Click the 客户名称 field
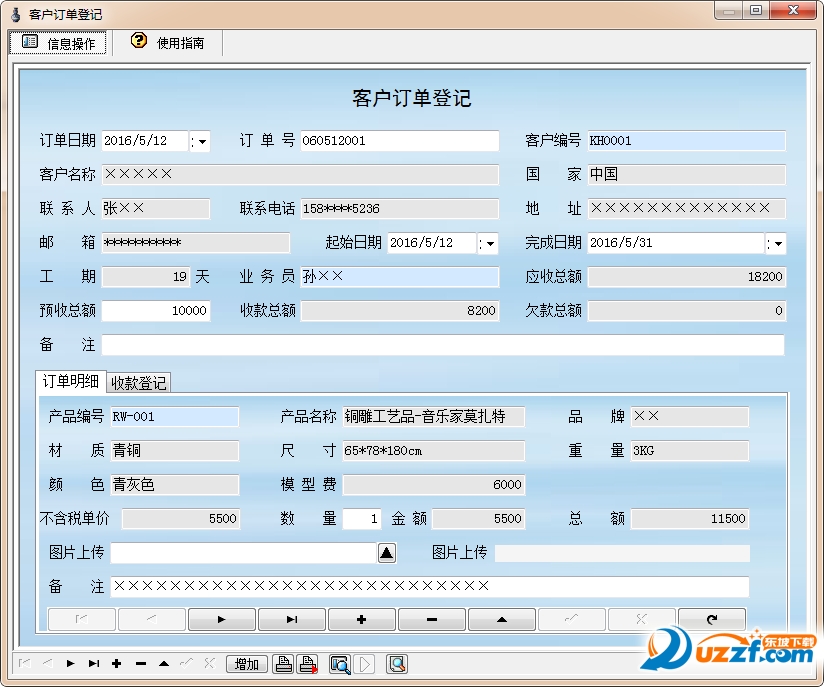This screenshot has width=824, height=687. click(x=300, y=175)
